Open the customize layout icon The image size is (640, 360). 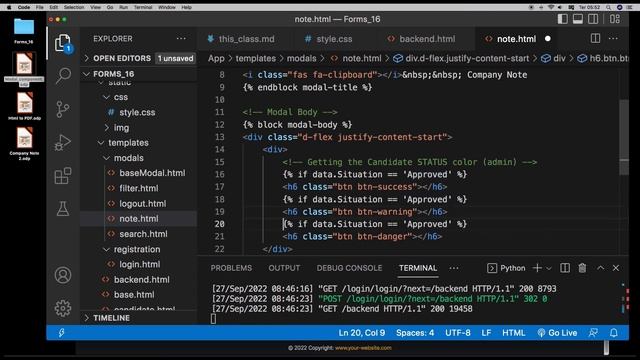[615, 19]
